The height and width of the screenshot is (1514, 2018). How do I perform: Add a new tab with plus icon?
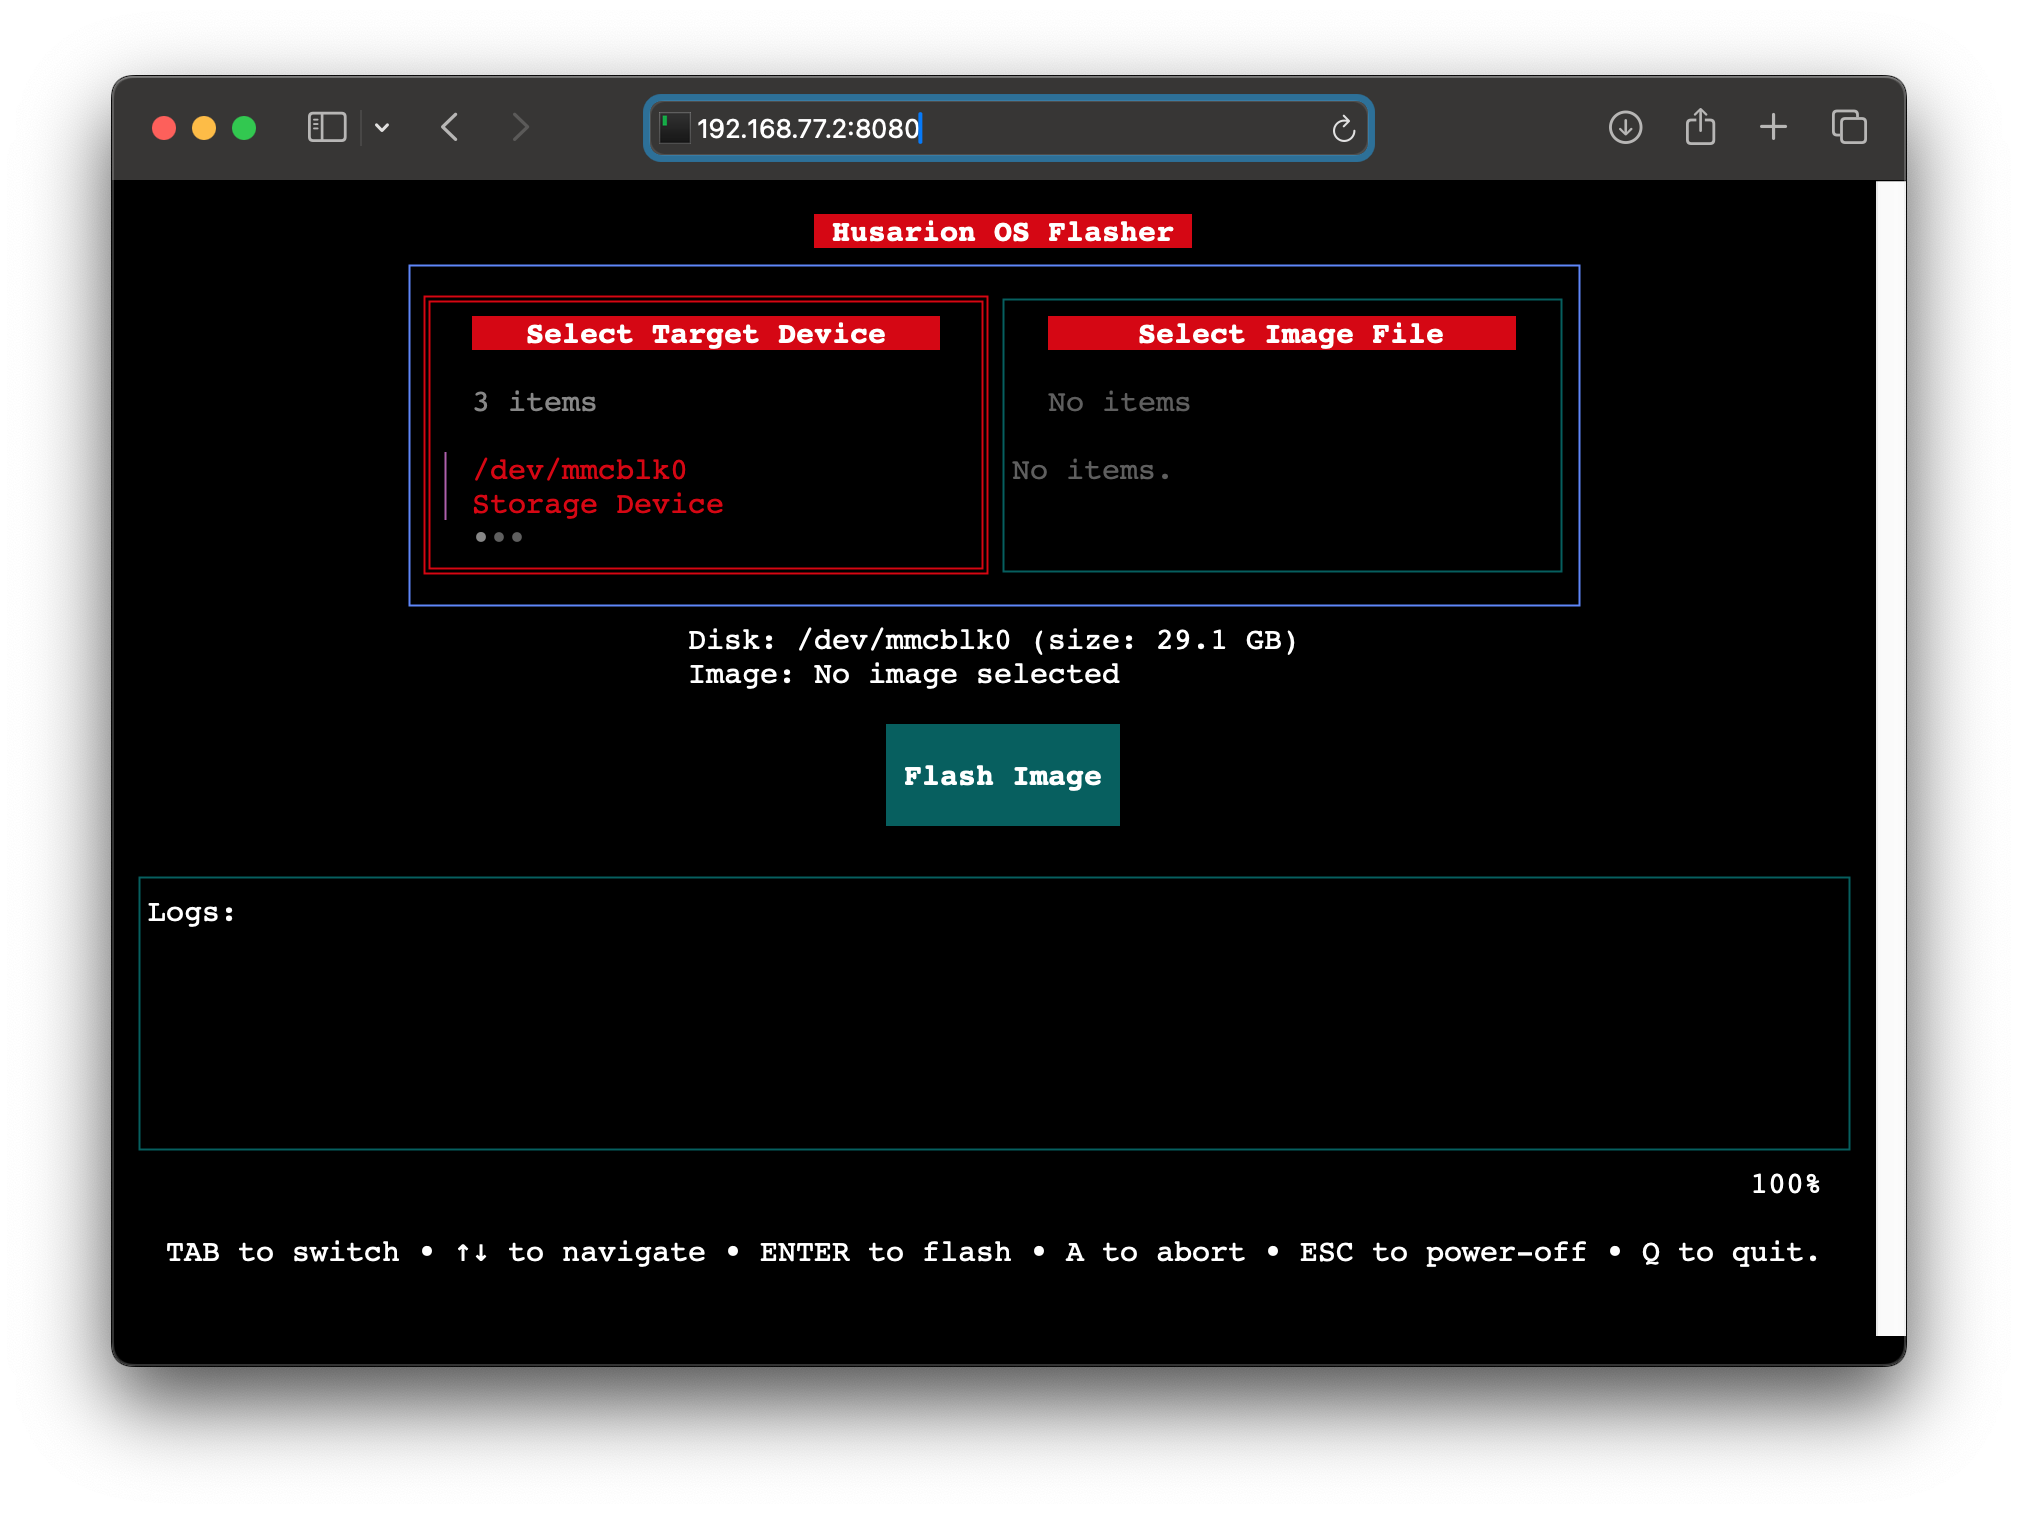point(1773,127)
